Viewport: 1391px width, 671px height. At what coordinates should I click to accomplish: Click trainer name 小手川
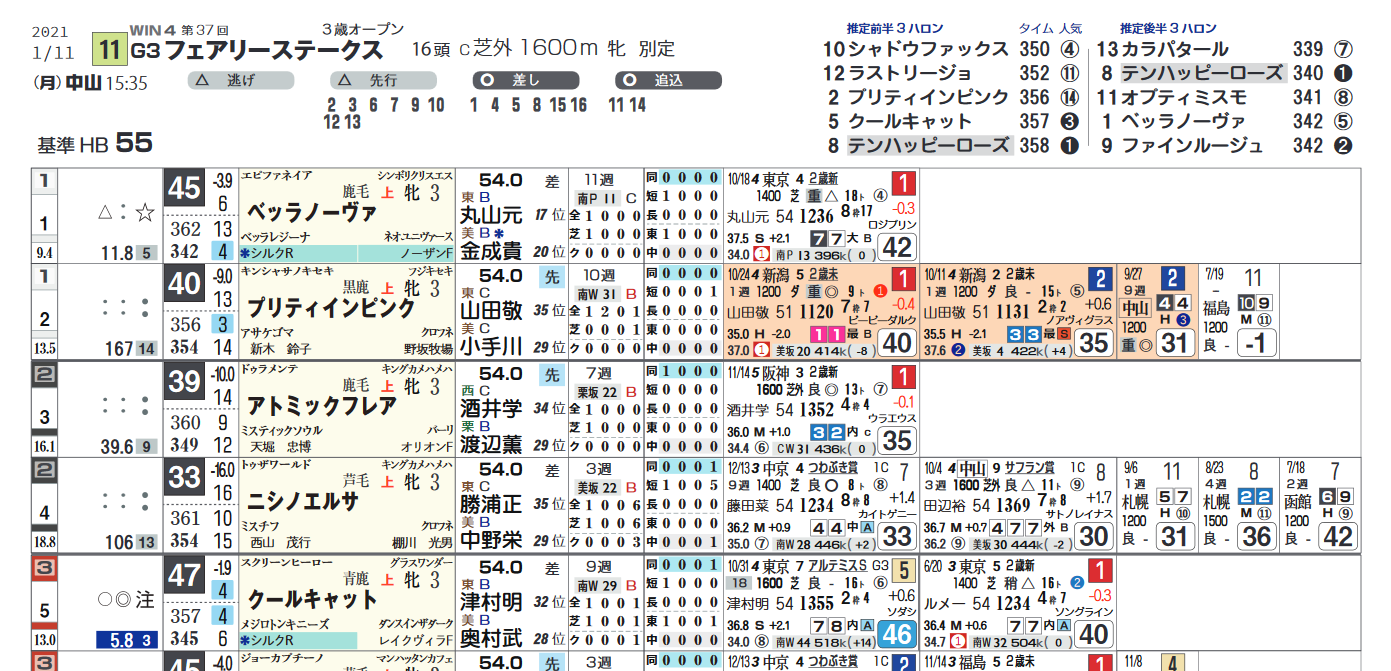[x=491, y=347]
